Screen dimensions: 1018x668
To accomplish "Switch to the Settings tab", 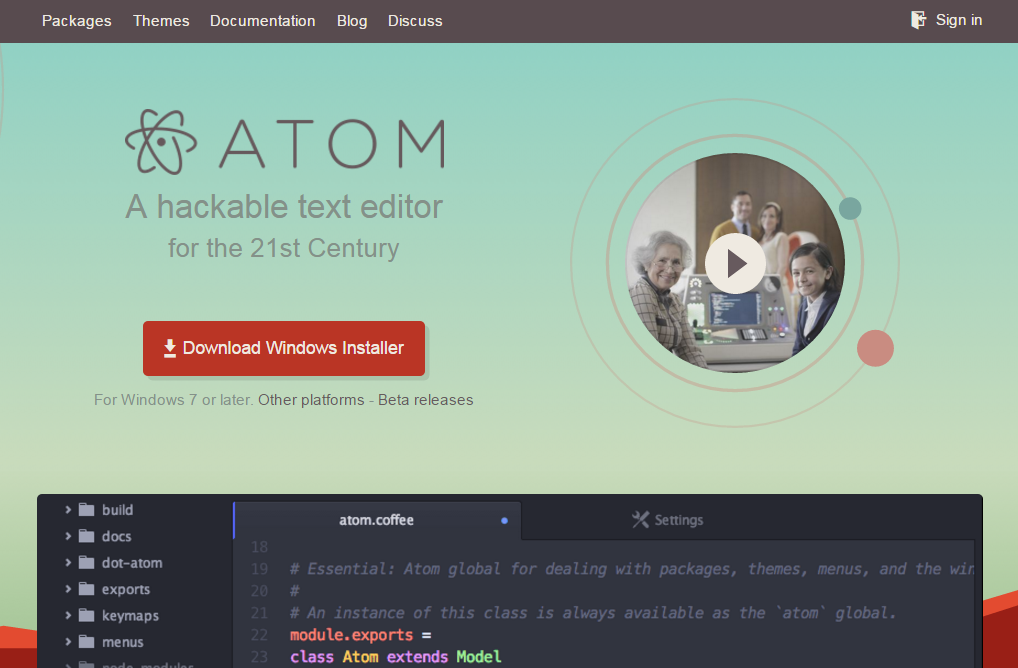I will point(668,520).
